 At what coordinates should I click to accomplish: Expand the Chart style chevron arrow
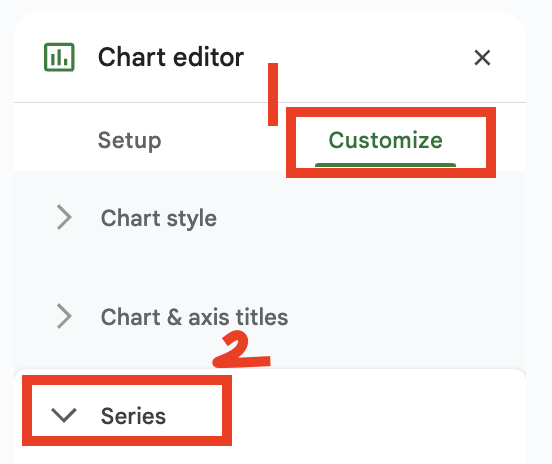coord(64,217)
